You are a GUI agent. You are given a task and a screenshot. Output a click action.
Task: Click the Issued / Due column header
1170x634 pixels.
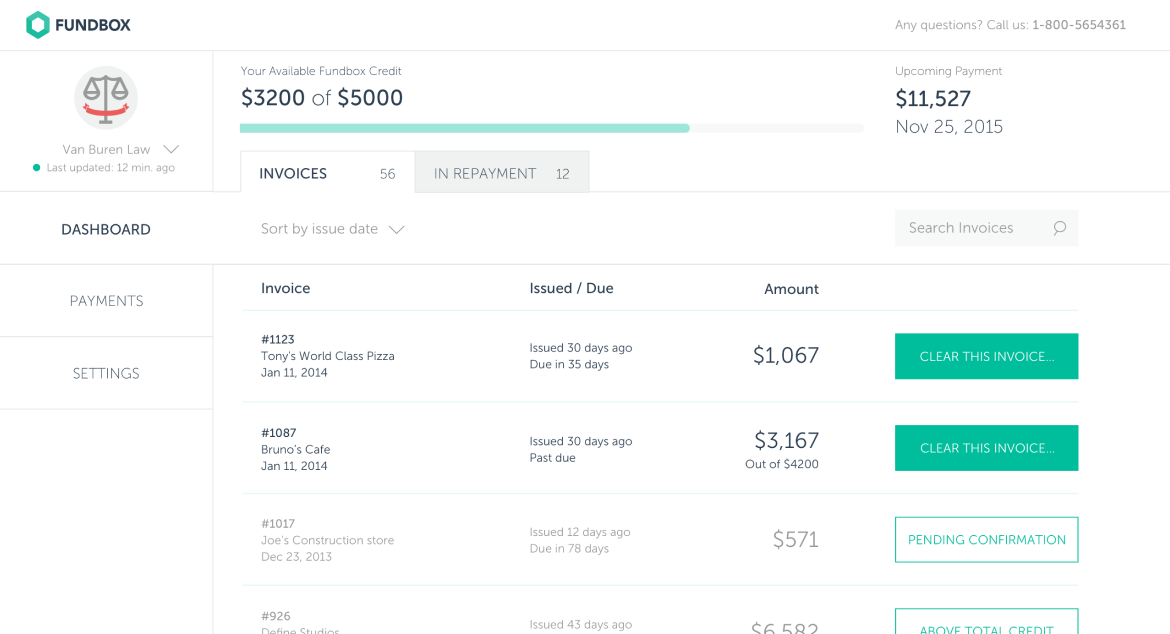tap(571, 288)
